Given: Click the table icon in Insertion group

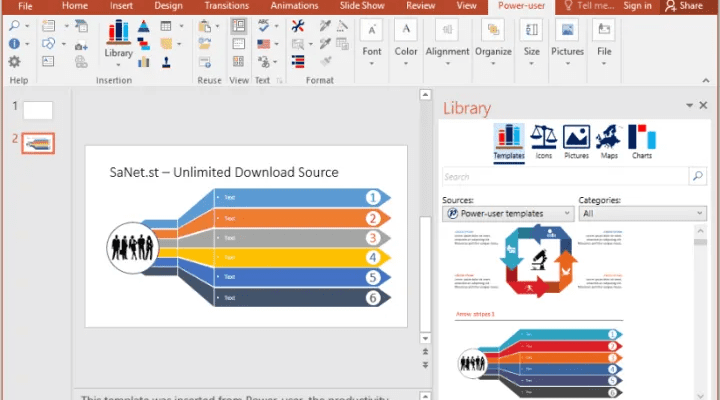Looking at the screenshot, I should pos(166,26).
